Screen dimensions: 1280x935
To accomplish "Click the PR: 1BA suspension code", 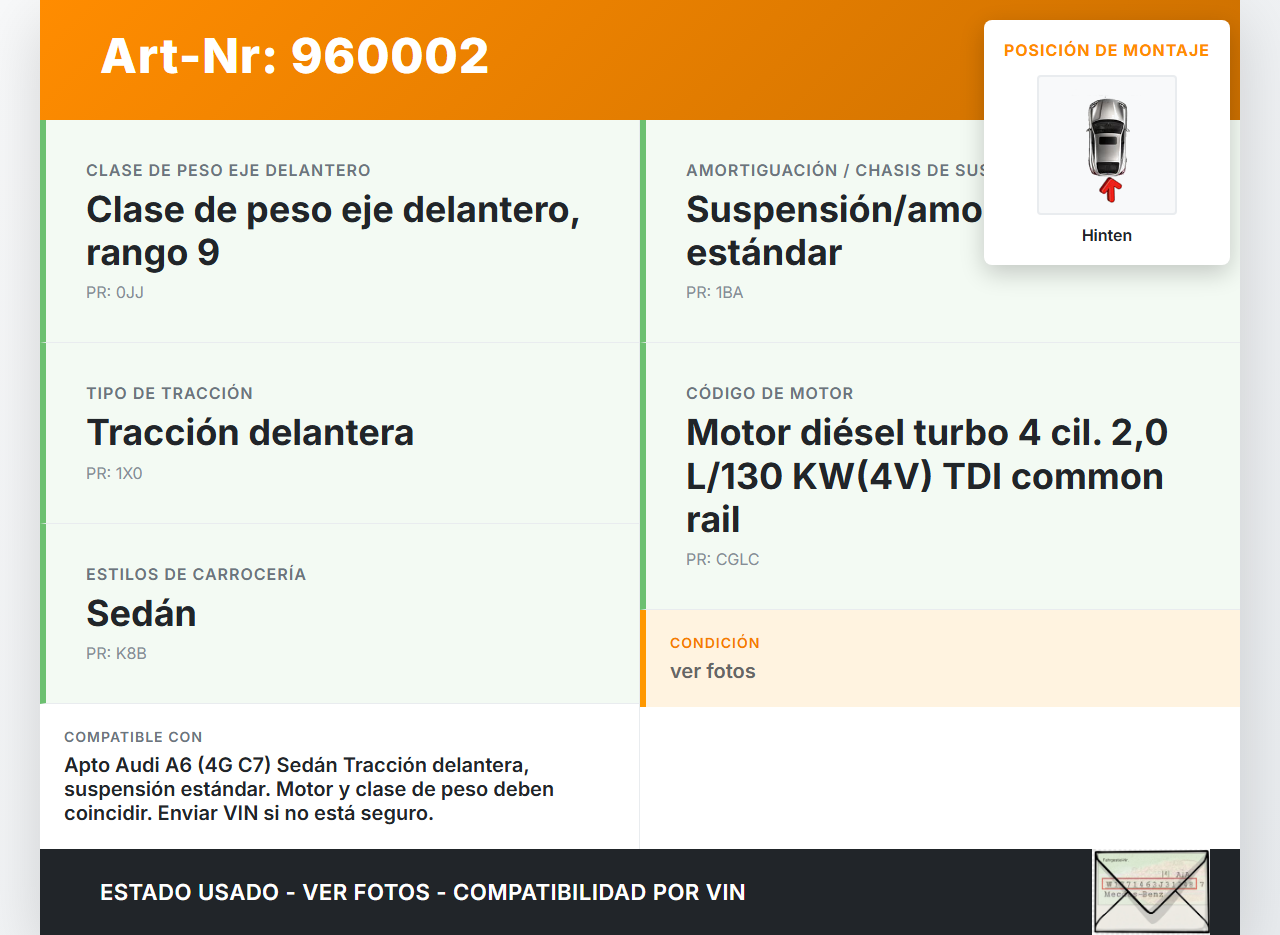I will 714,293.
